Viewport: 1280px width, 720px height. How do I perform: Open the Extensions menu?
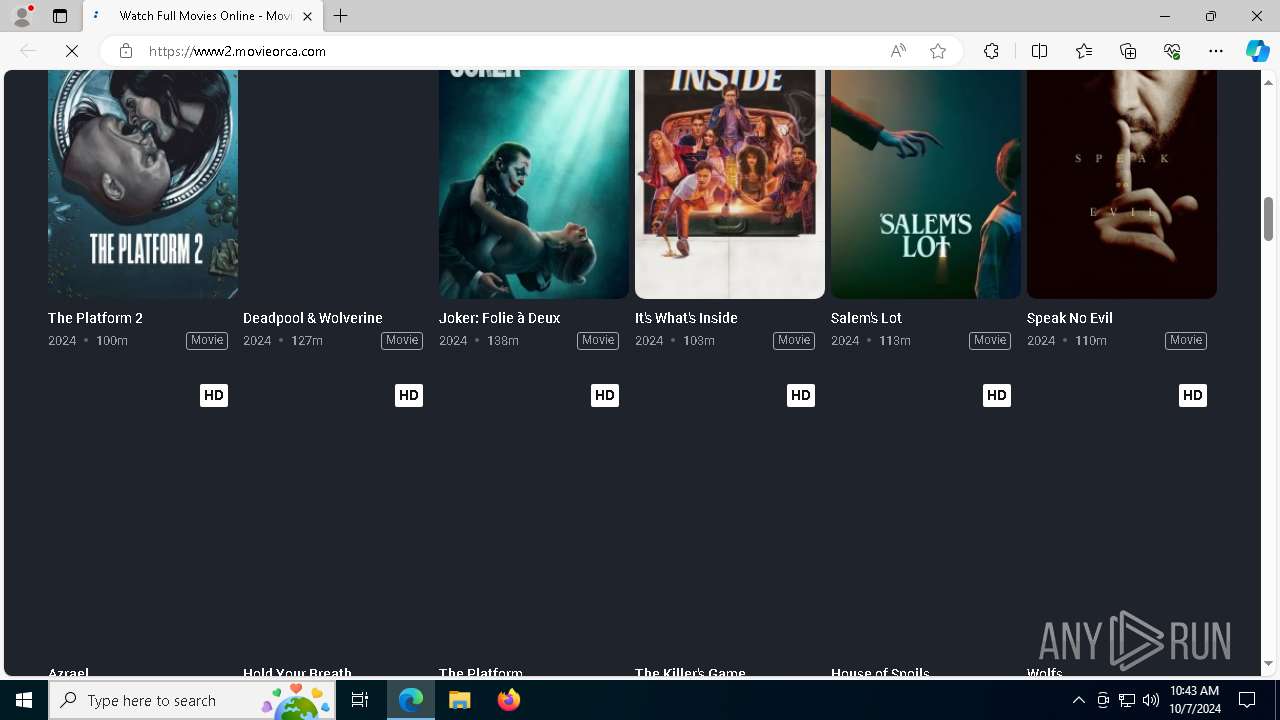(x=991, y=51)
